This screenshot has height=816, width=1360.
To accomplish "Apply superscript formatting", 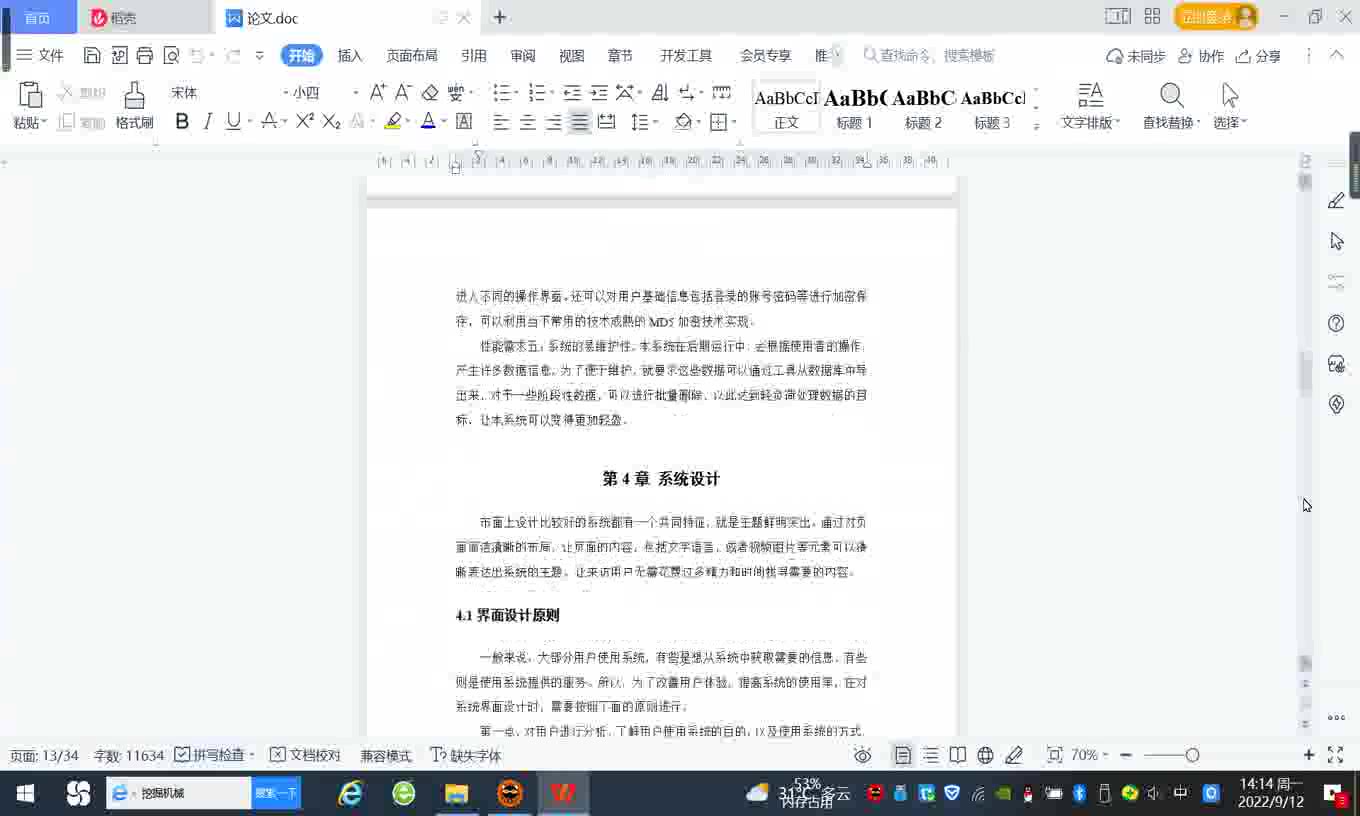I will point(305,122).
